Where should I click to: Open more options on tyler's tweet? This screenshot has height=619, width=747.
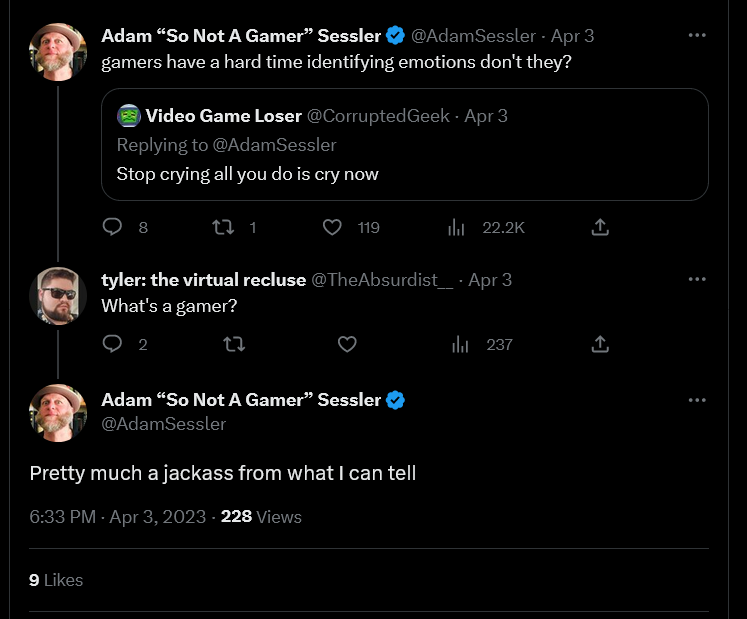click(x=697, y=279)
